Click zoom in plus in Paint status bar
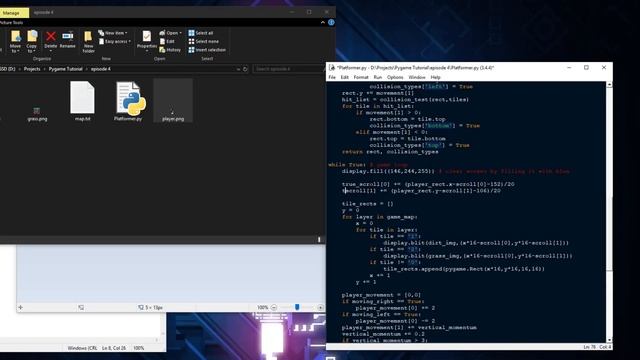The image size is (640, 360). (x=320, y=307)
